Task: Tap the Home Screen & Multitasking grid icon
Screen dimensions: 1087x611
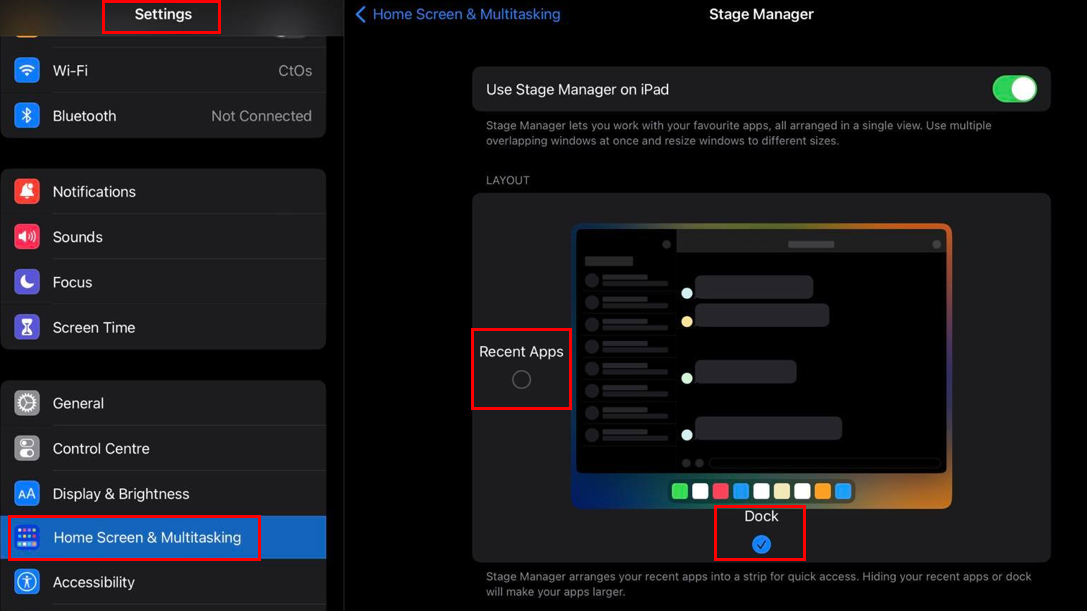Action: [x=27, y=537]
